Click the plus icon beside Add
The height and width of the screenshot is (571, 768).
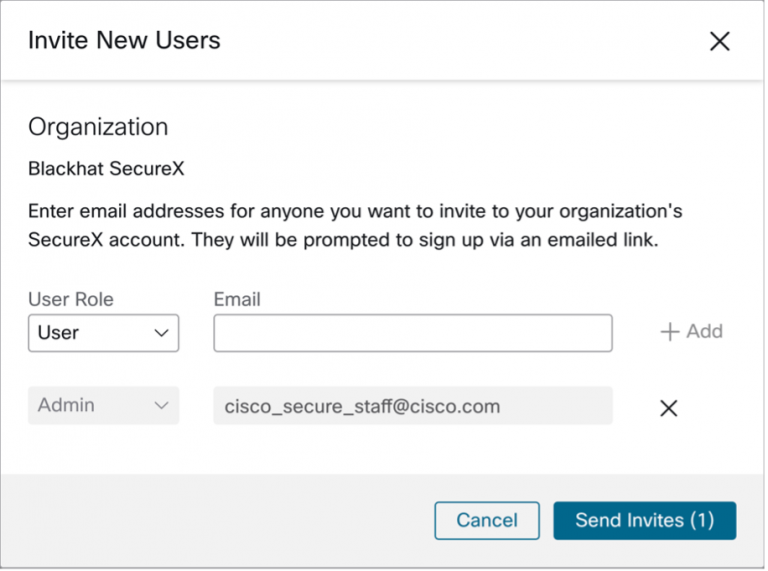click(x=670, y=332)
